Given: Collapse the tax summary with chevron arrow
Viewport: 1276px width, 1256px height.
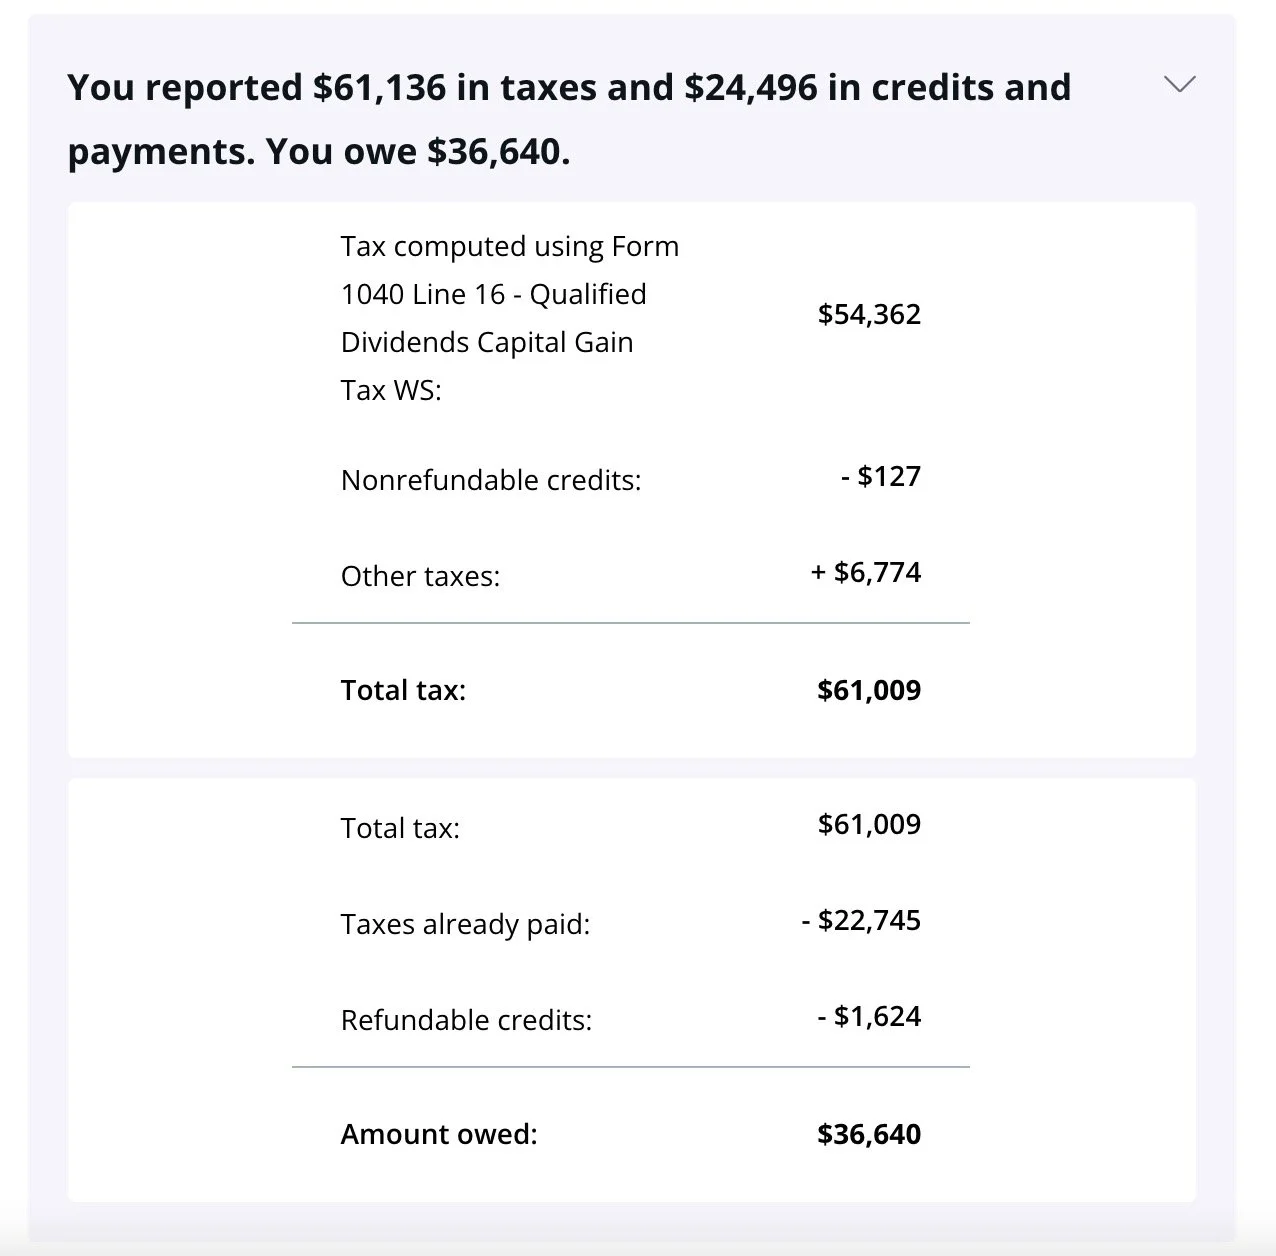Looking at the screenshot, I should coord(1180,85).
